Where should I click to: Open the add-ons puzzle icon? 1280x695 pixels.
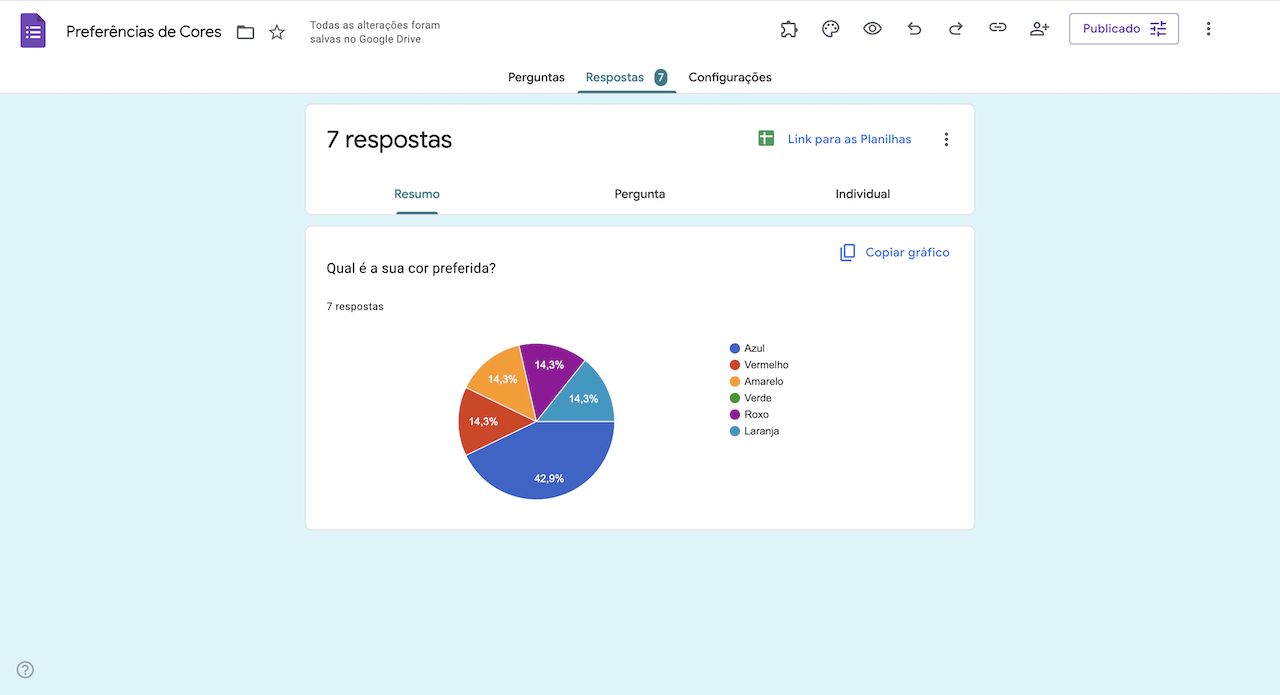(789, 29)
